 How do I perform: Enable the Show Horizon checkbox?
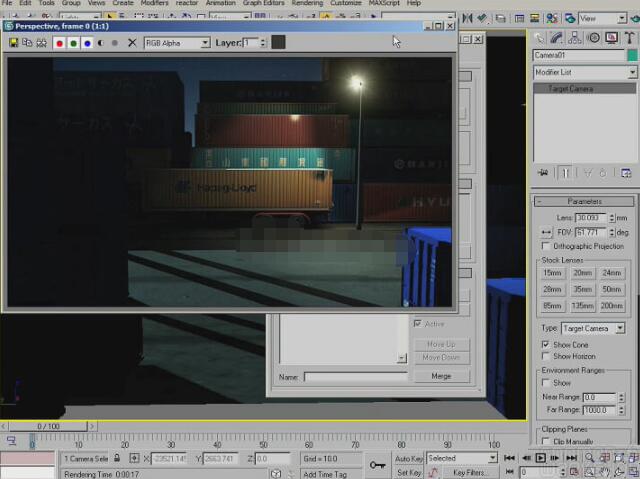click(546, 356)
